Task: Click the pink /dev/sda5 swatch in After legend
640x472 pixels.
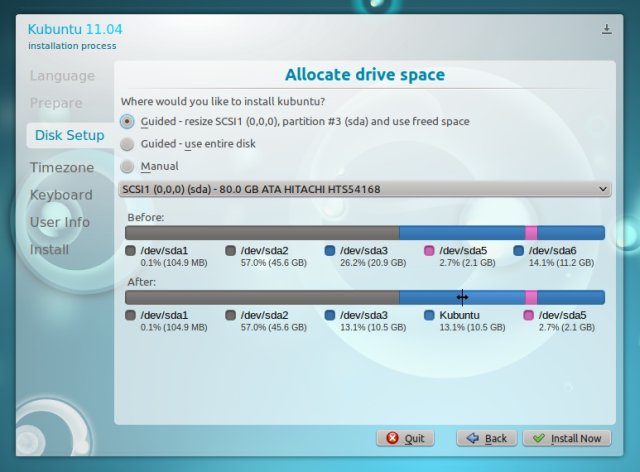Action: tap(529, 315)
